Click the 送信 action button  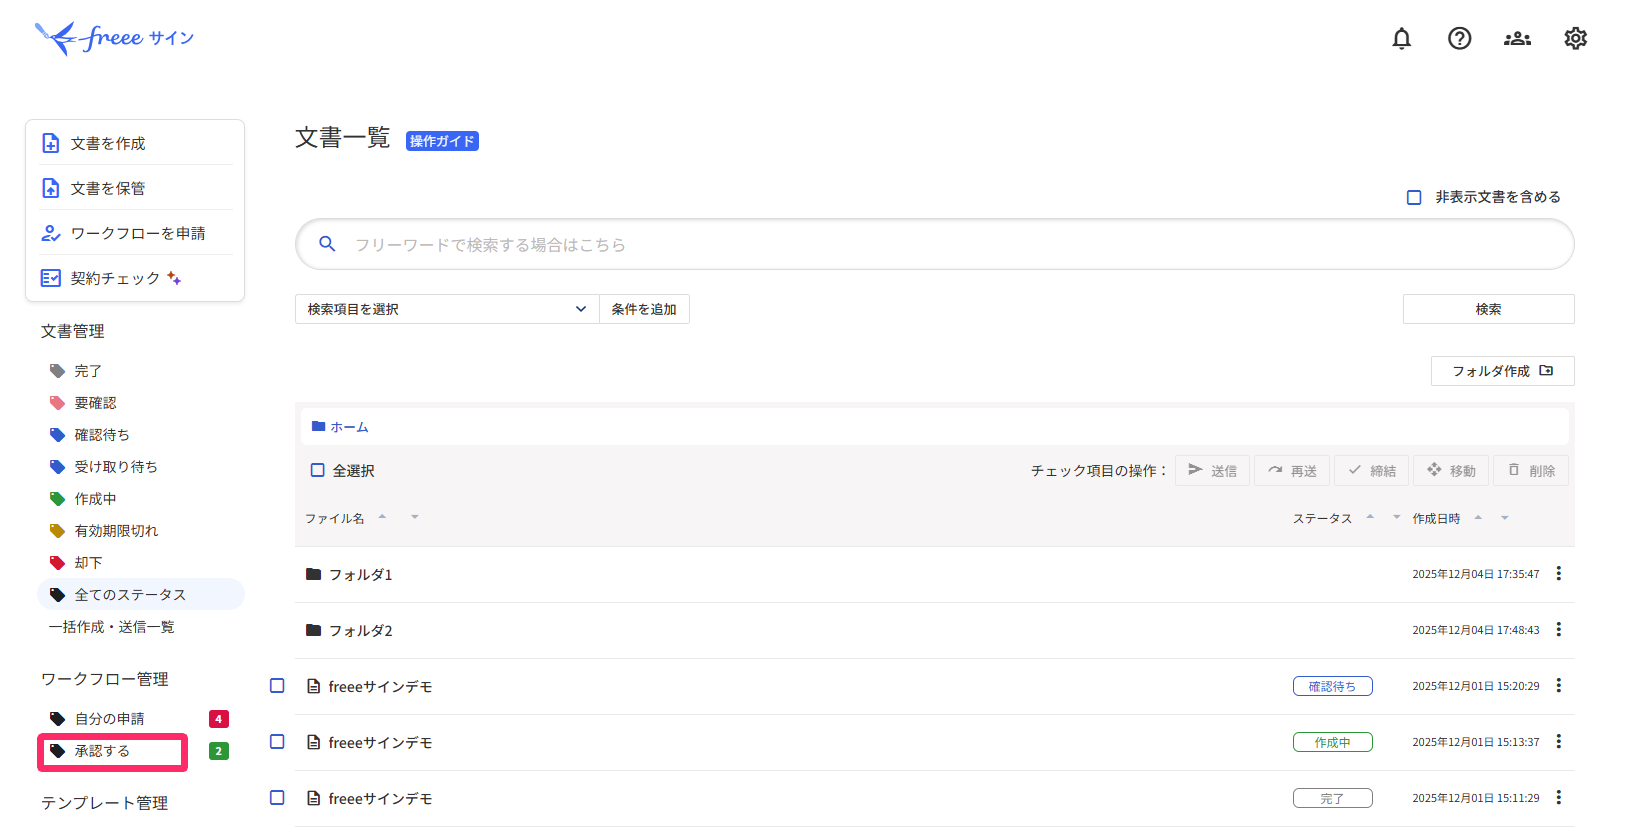pyautogui.click(x=1212, y=470)
